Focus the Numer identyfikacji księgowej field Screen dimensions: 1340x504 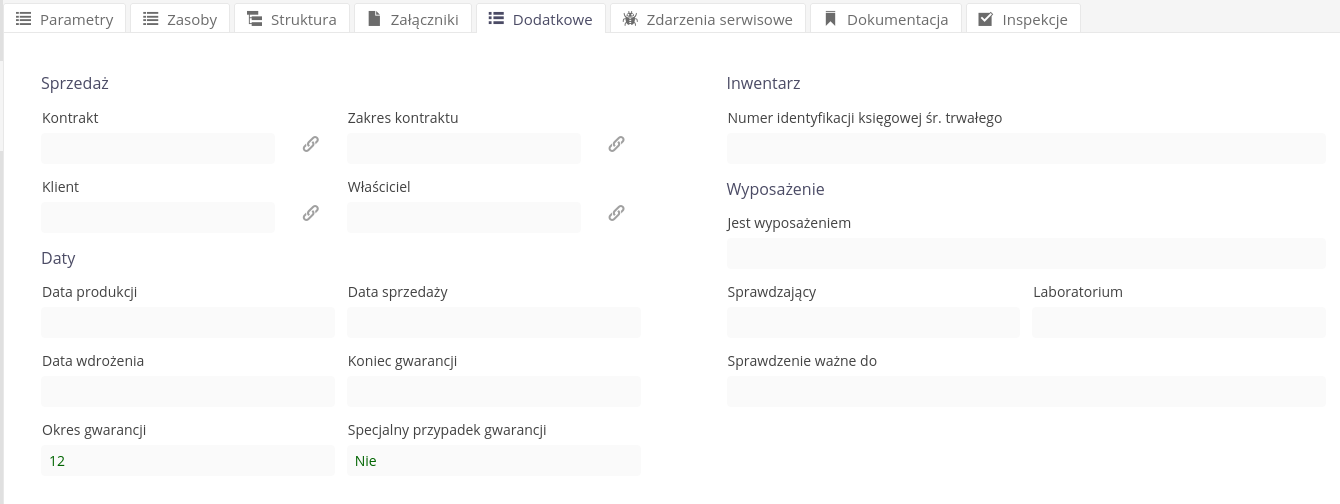(1026, 148)
